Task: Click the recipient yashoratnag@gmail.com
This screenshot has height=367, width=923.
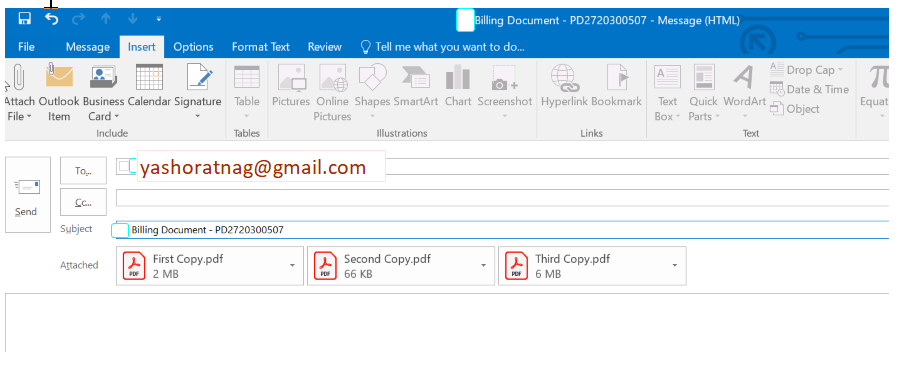Action: tap(254, 168)
